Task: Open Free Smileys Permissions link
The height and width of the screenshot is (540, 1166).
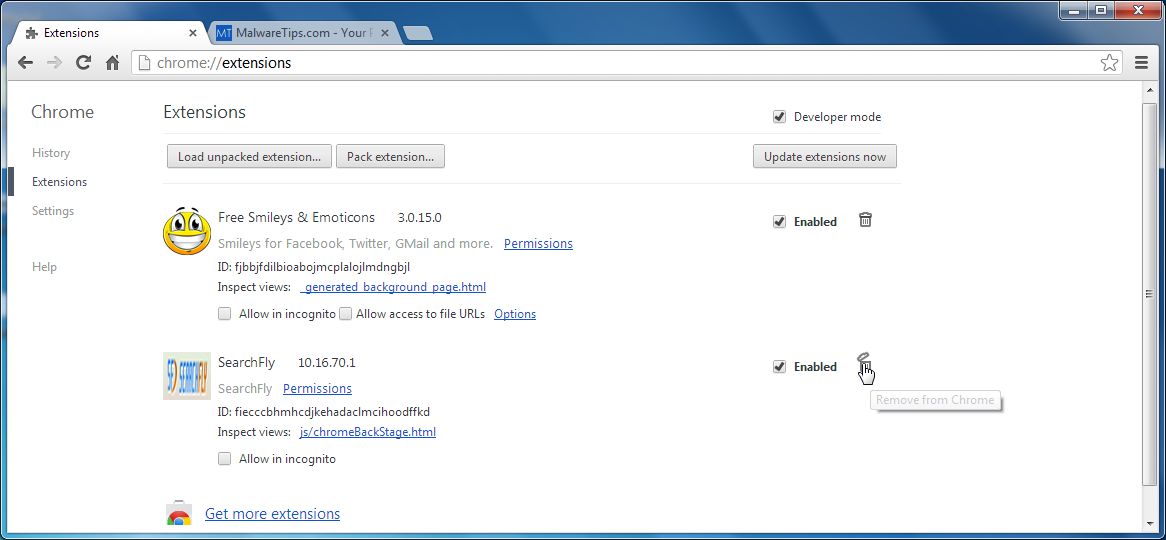Action: (538, 243)
